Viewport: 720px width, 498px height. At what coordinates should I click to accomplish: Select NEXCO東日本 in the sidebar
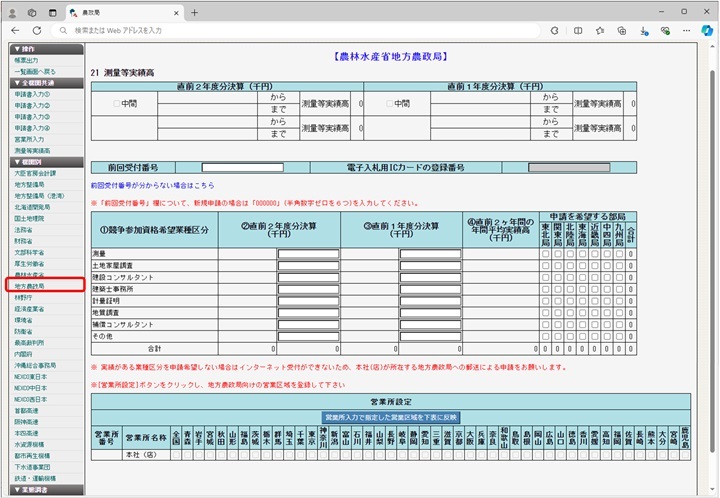(x=31, y=377)
